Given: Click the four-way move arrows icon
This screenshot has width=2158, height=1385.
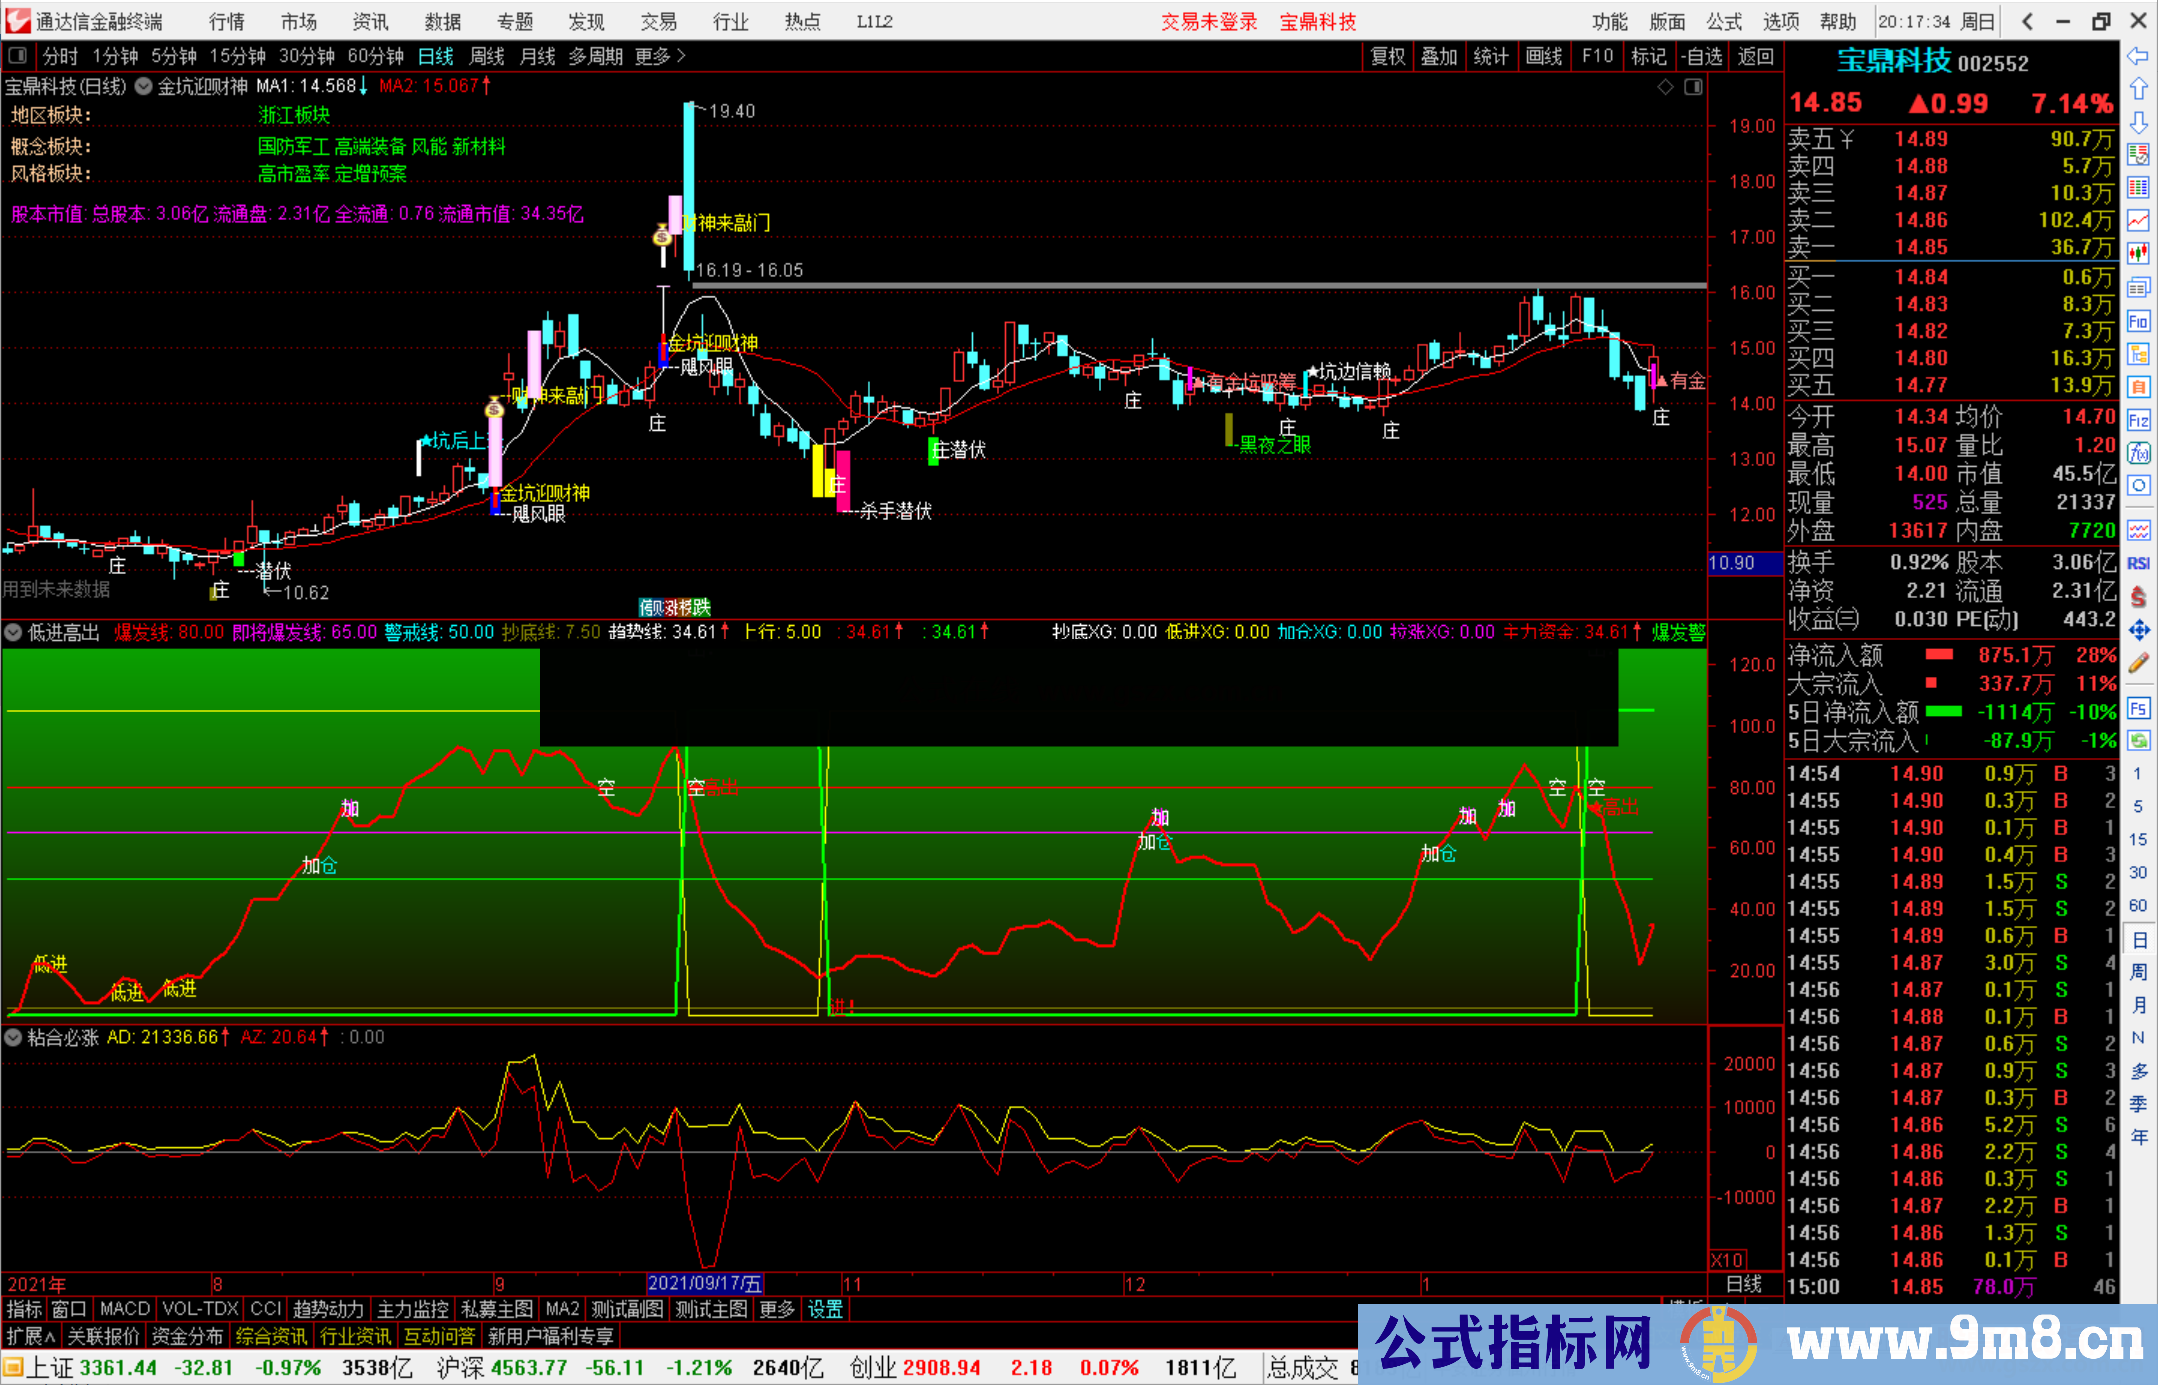Looking at the screenshot, I should [x=2138, y=630].
